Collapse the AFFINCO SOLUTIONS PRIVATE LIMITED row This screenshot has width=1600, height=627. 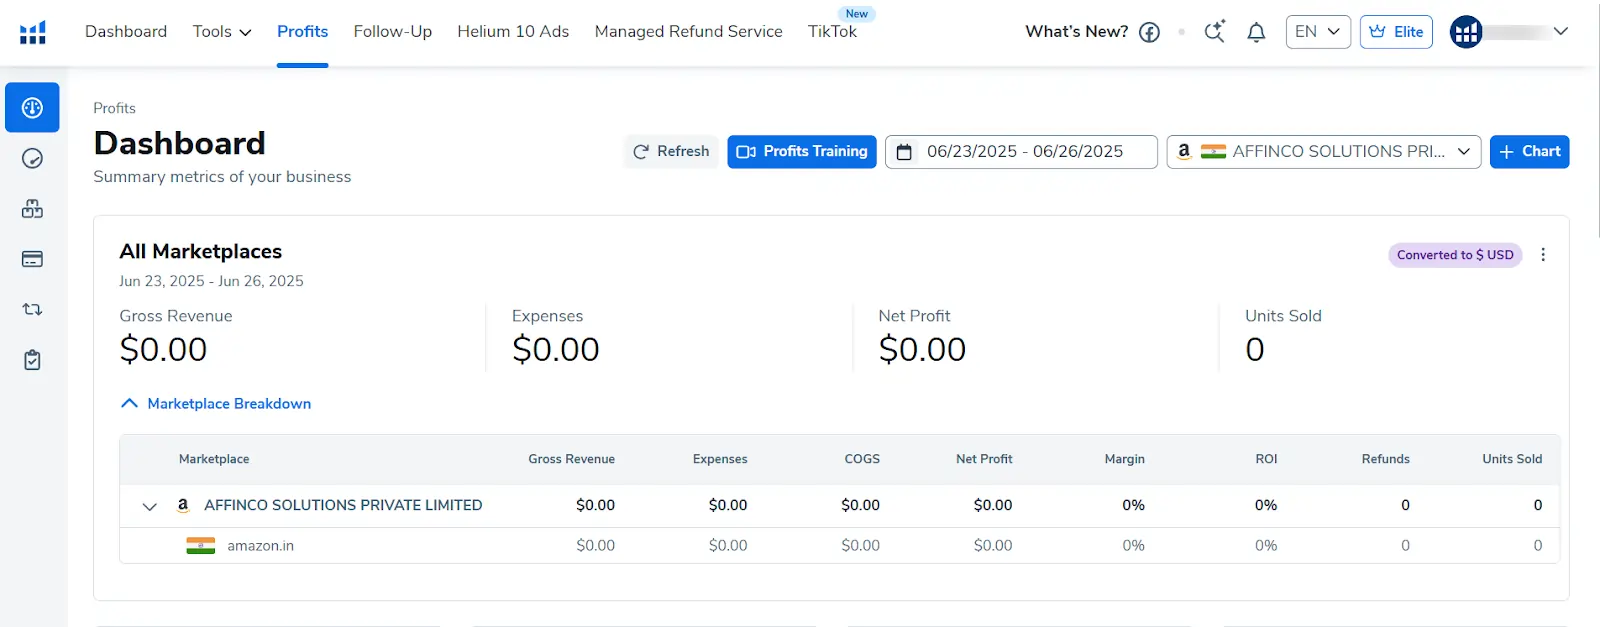(150, 506)
